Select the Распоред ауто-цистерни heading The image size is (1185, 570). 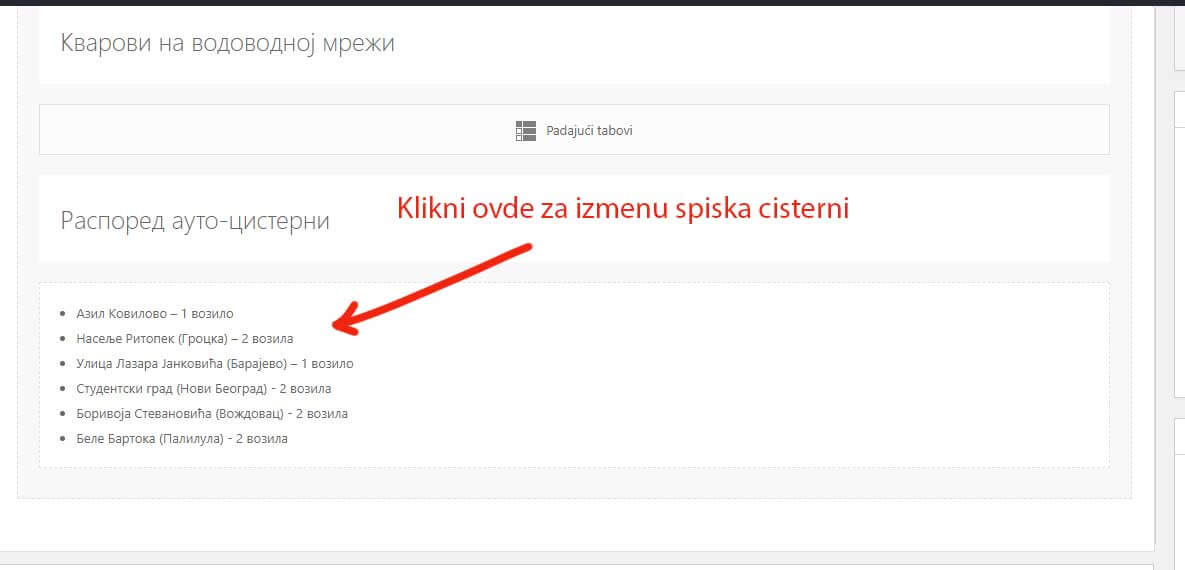point(195,221)
